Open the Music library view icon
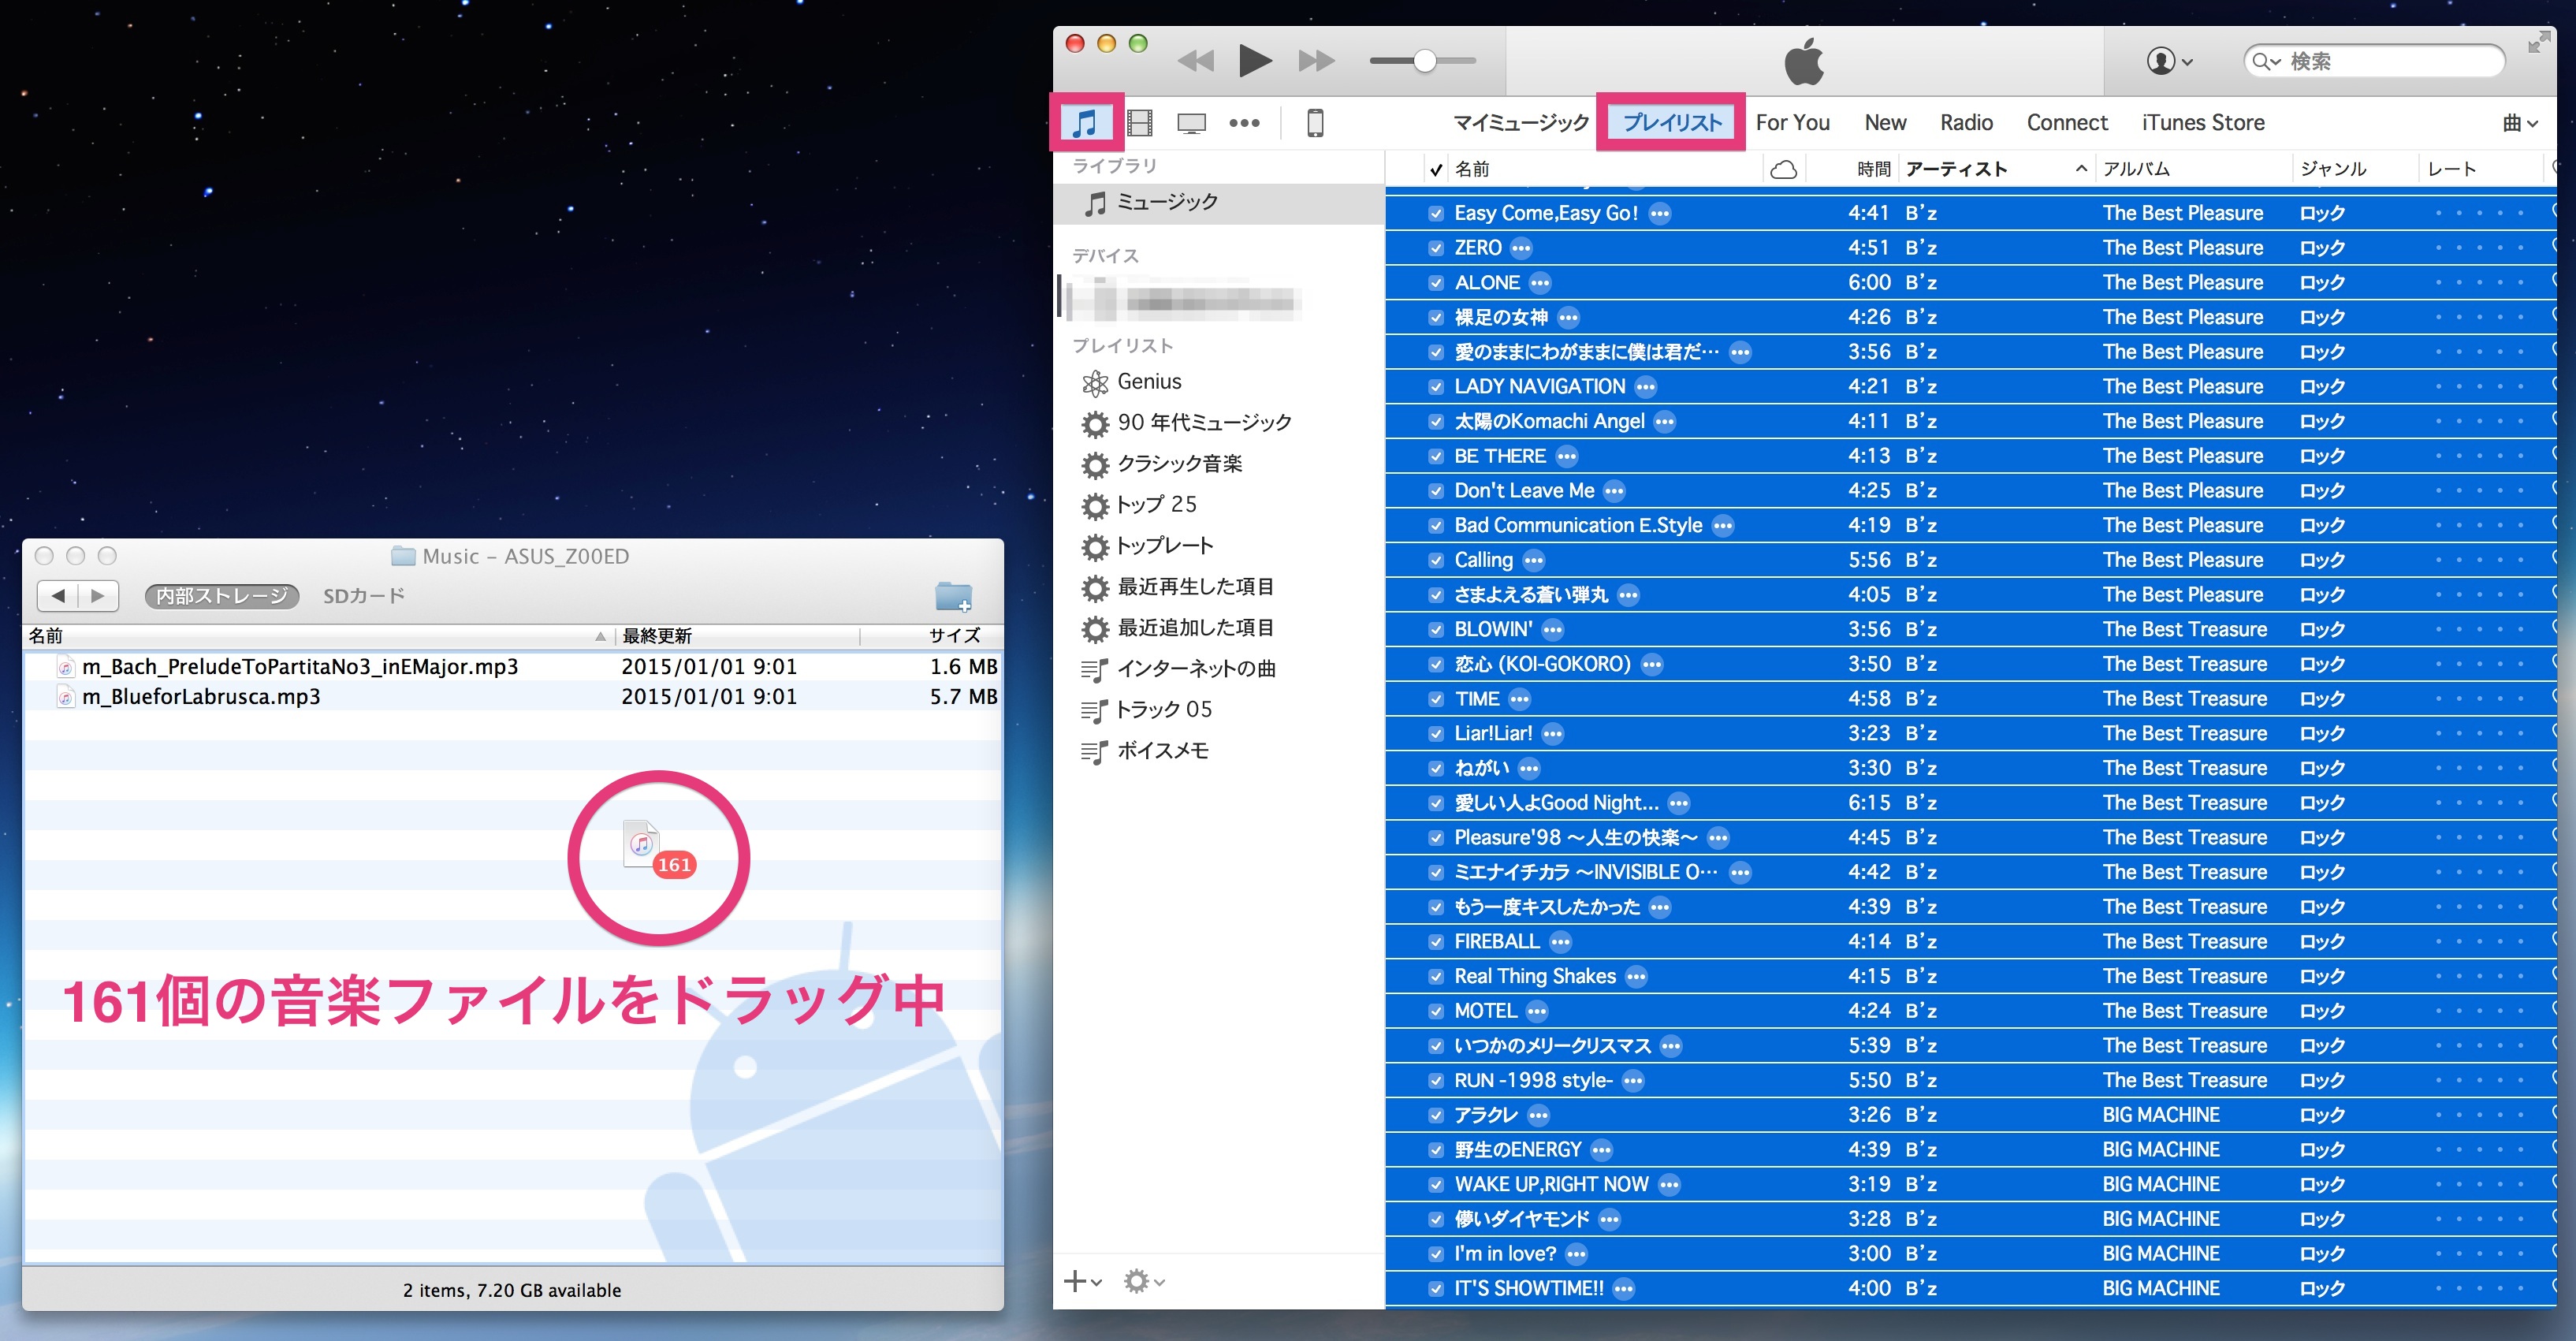Viewport: 2576px width, 1341px height. click(x=1085, y=123)
